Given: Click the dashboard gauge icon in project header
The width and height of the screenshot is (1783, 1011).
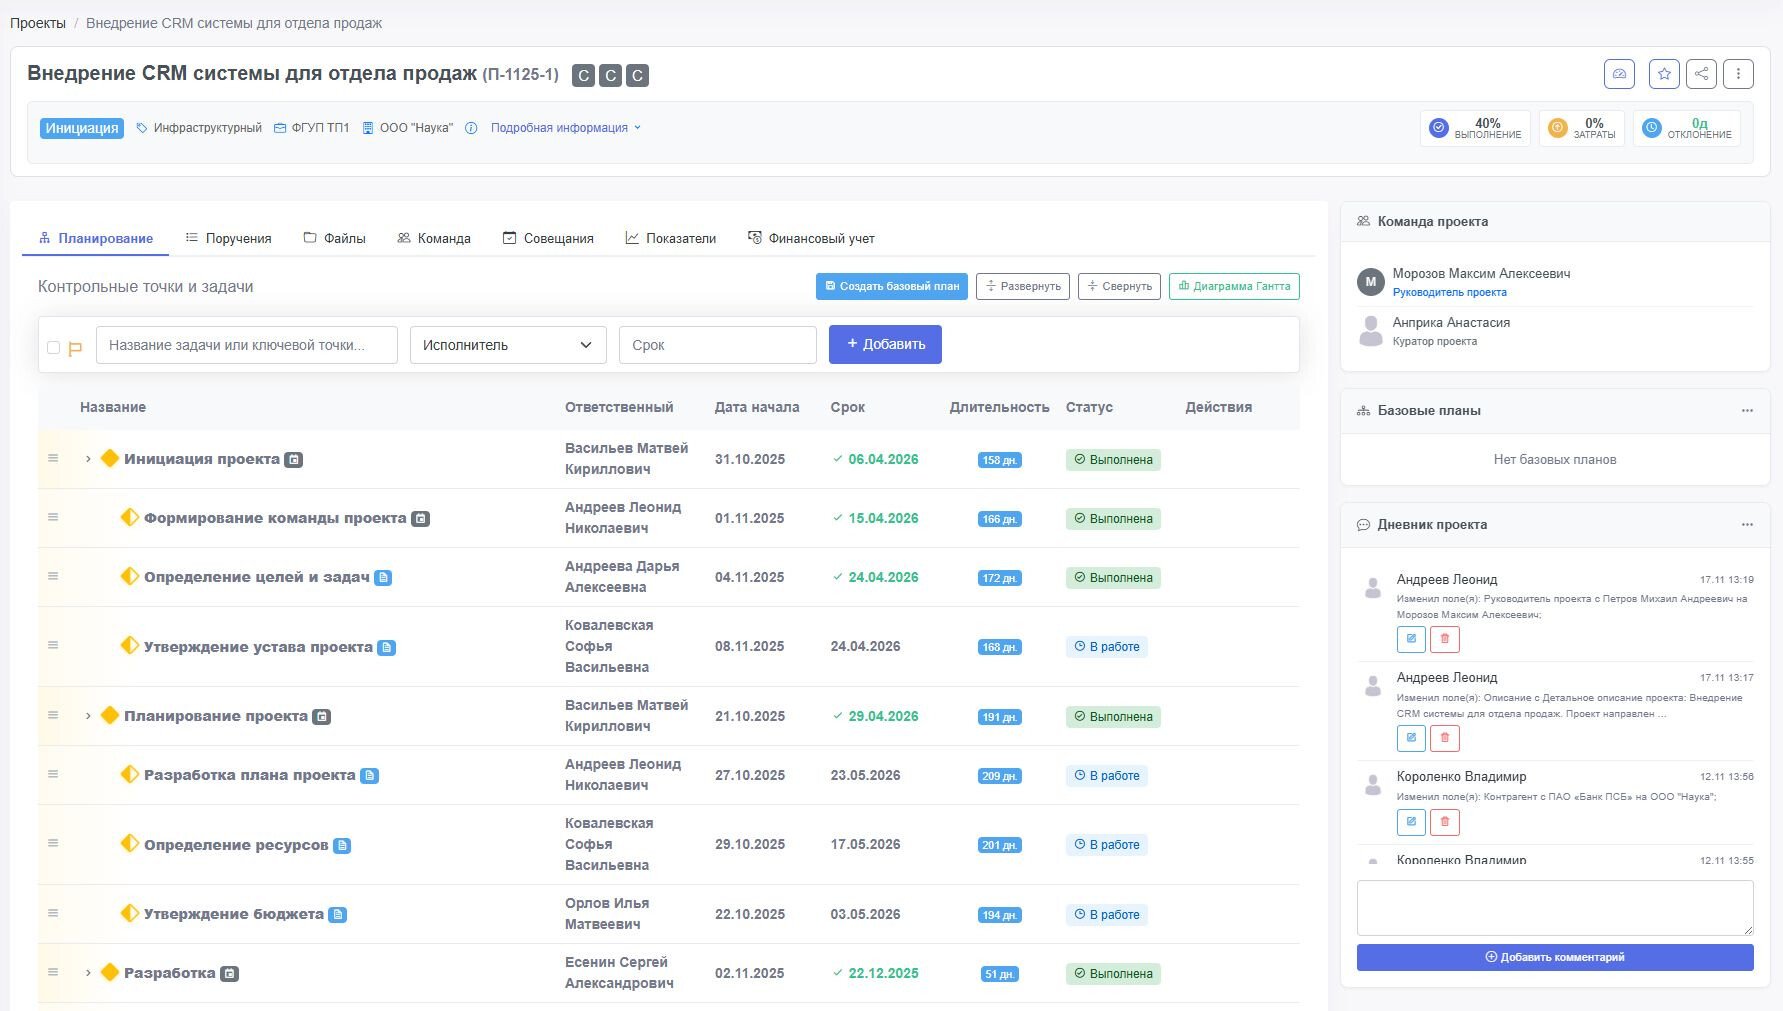Looking at the screenshot, I should click(x=1619, y=74).
